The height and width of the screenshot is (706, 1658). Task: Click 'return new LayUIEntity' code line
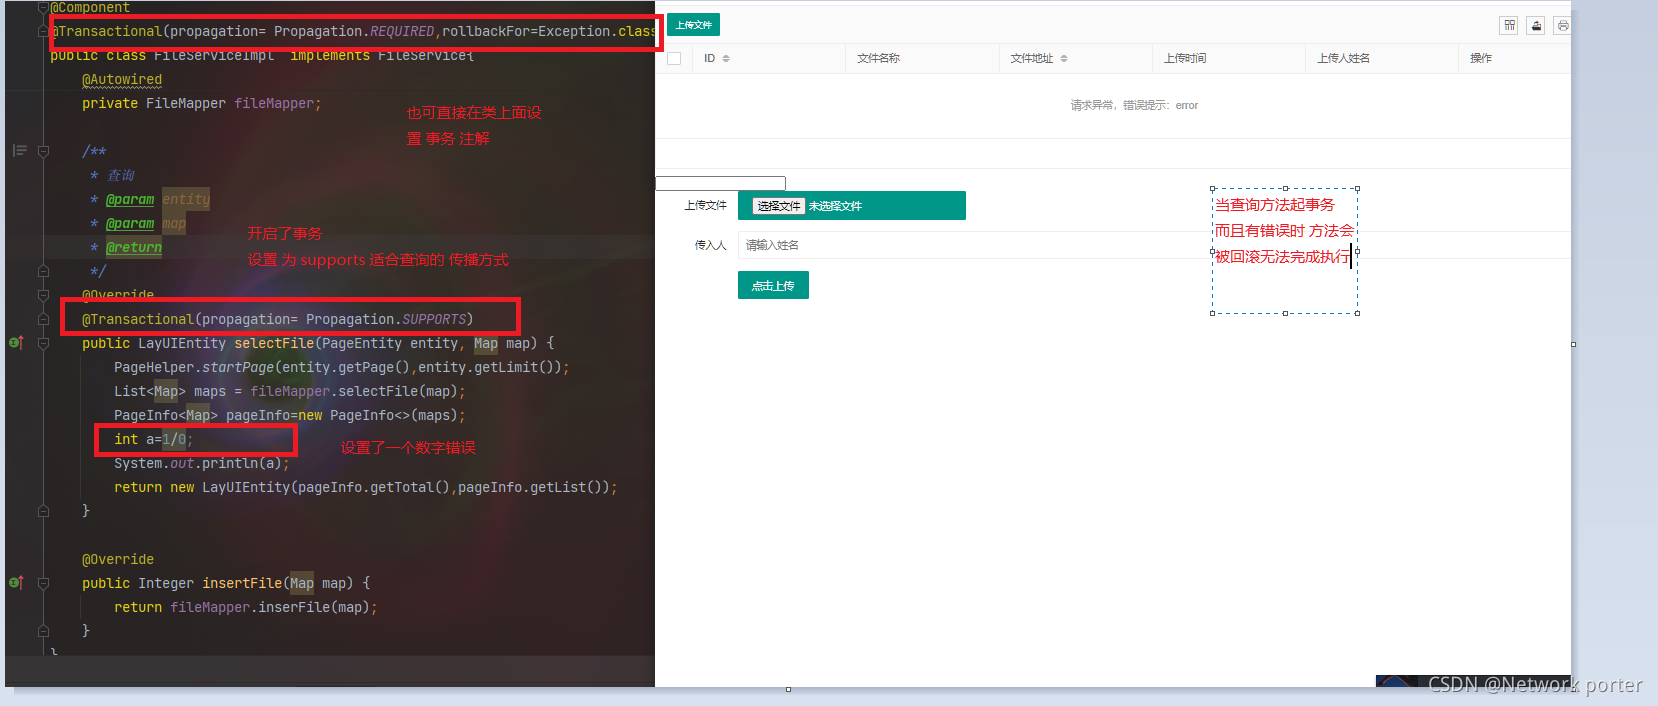[x=365, y=487]
